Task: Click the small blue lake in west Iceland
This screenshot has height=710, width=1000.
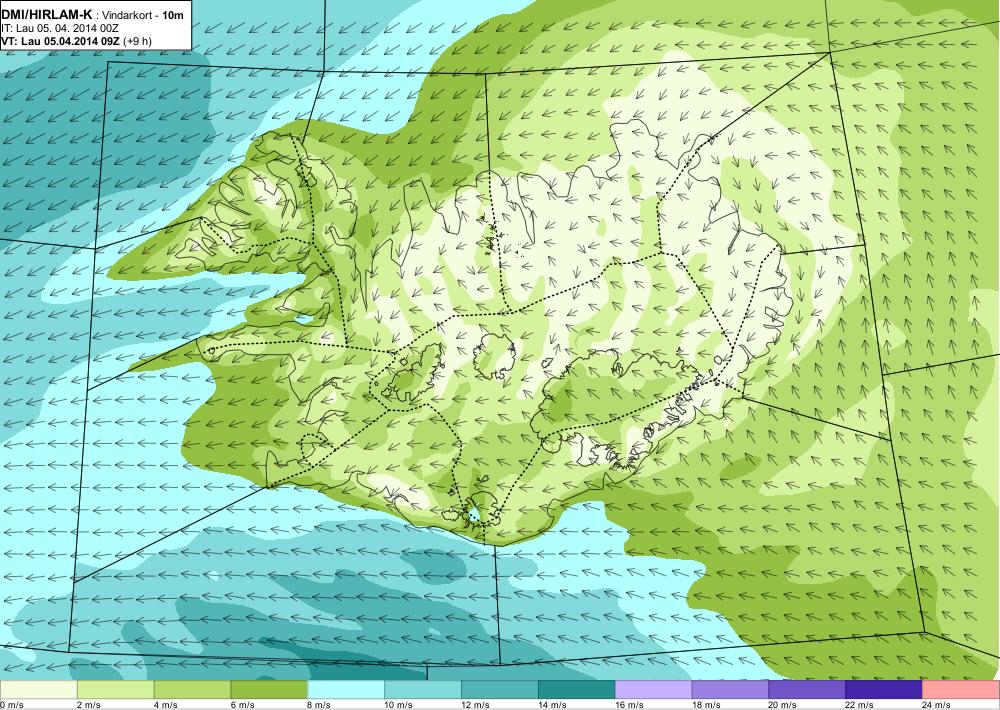Action: click(x=304, y=318)
